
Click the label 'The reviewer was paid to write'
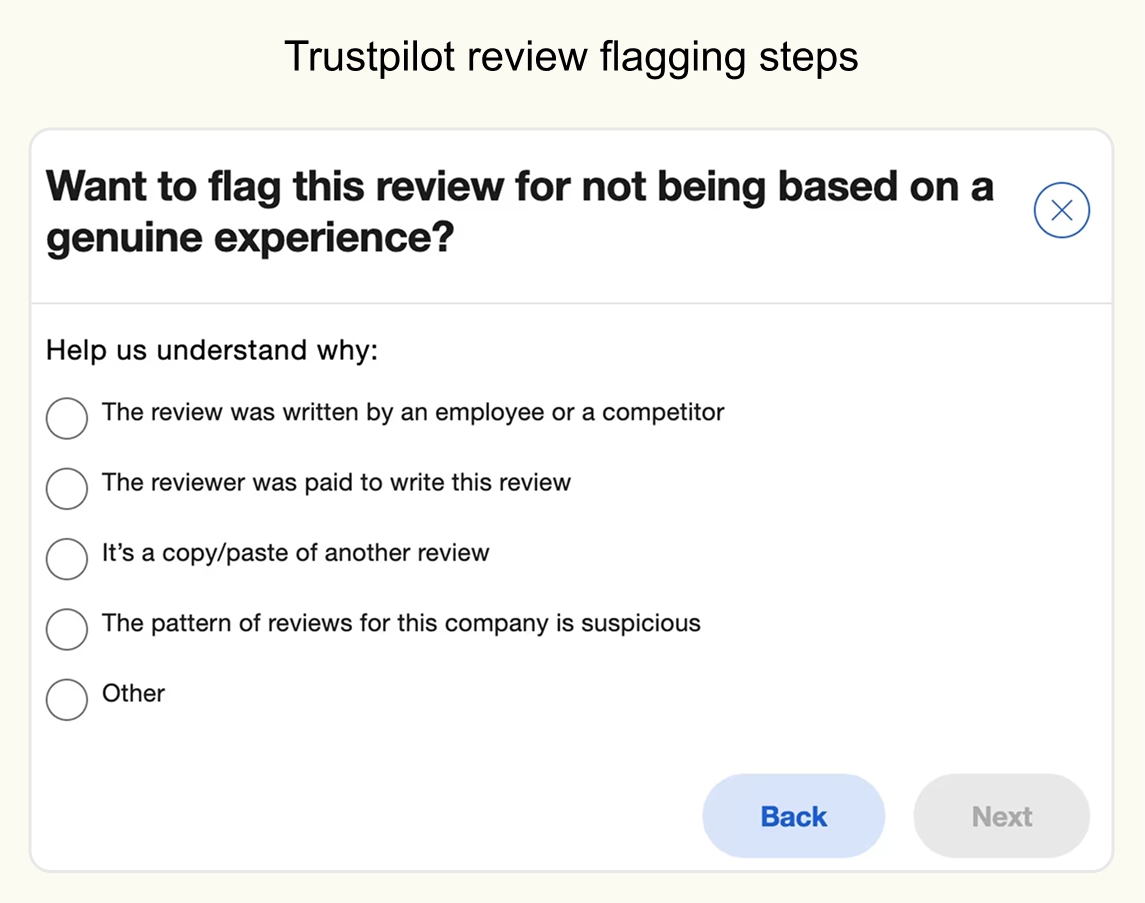tap(336, 482)
